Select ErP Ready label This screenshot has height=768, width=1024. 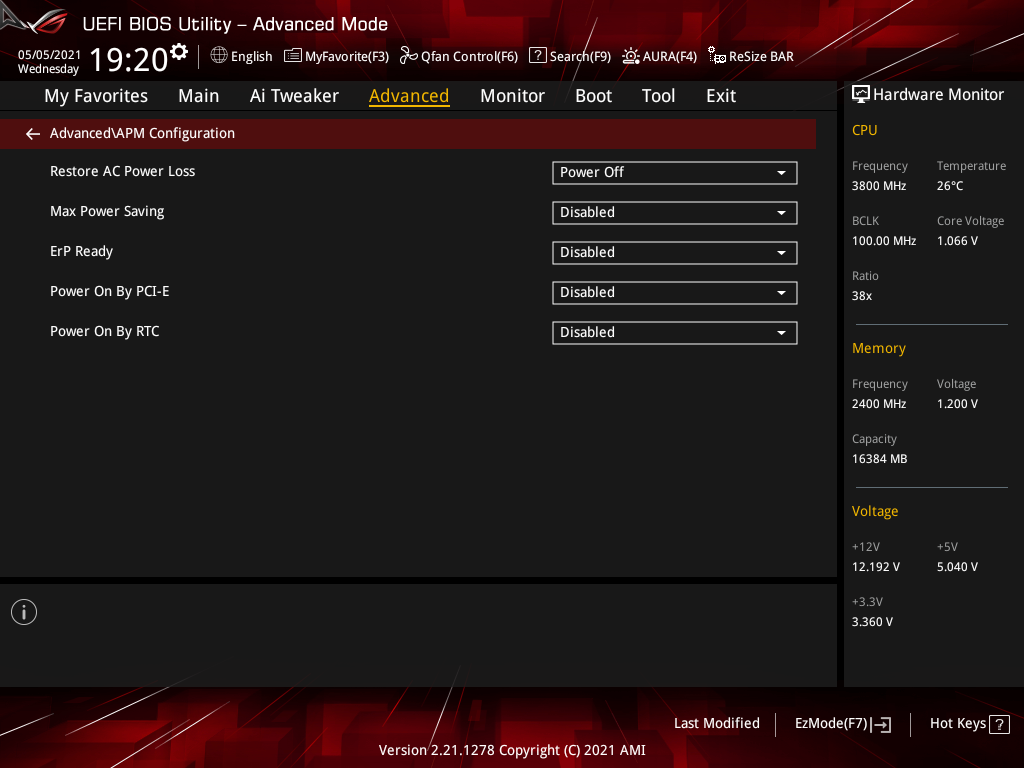point(82,251)
